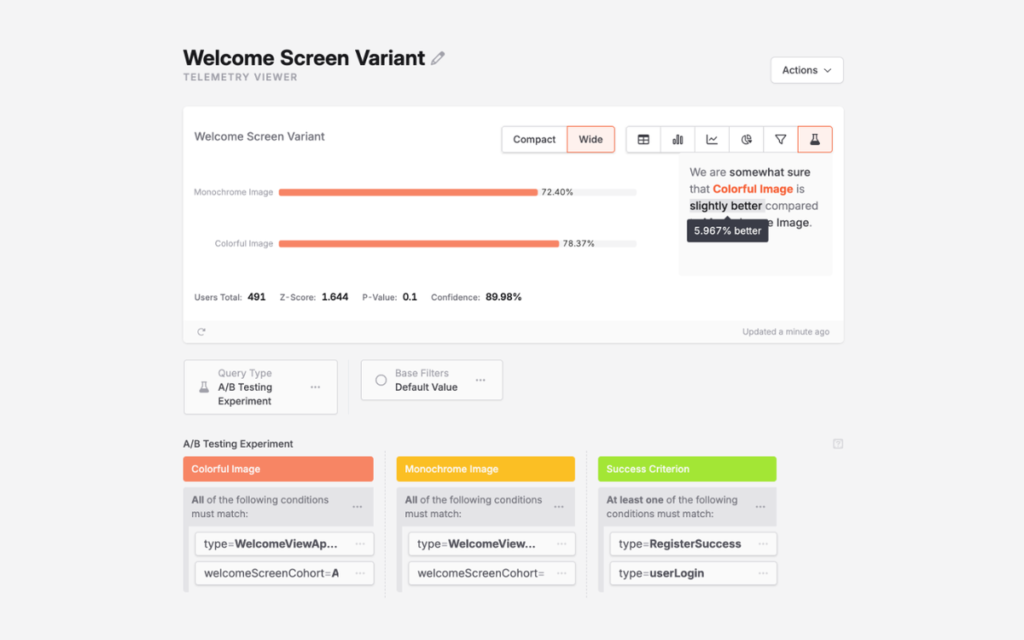The image size is (1024, 640).
Task: Switch to Wide layout
Action: click(x=590, y=139)
